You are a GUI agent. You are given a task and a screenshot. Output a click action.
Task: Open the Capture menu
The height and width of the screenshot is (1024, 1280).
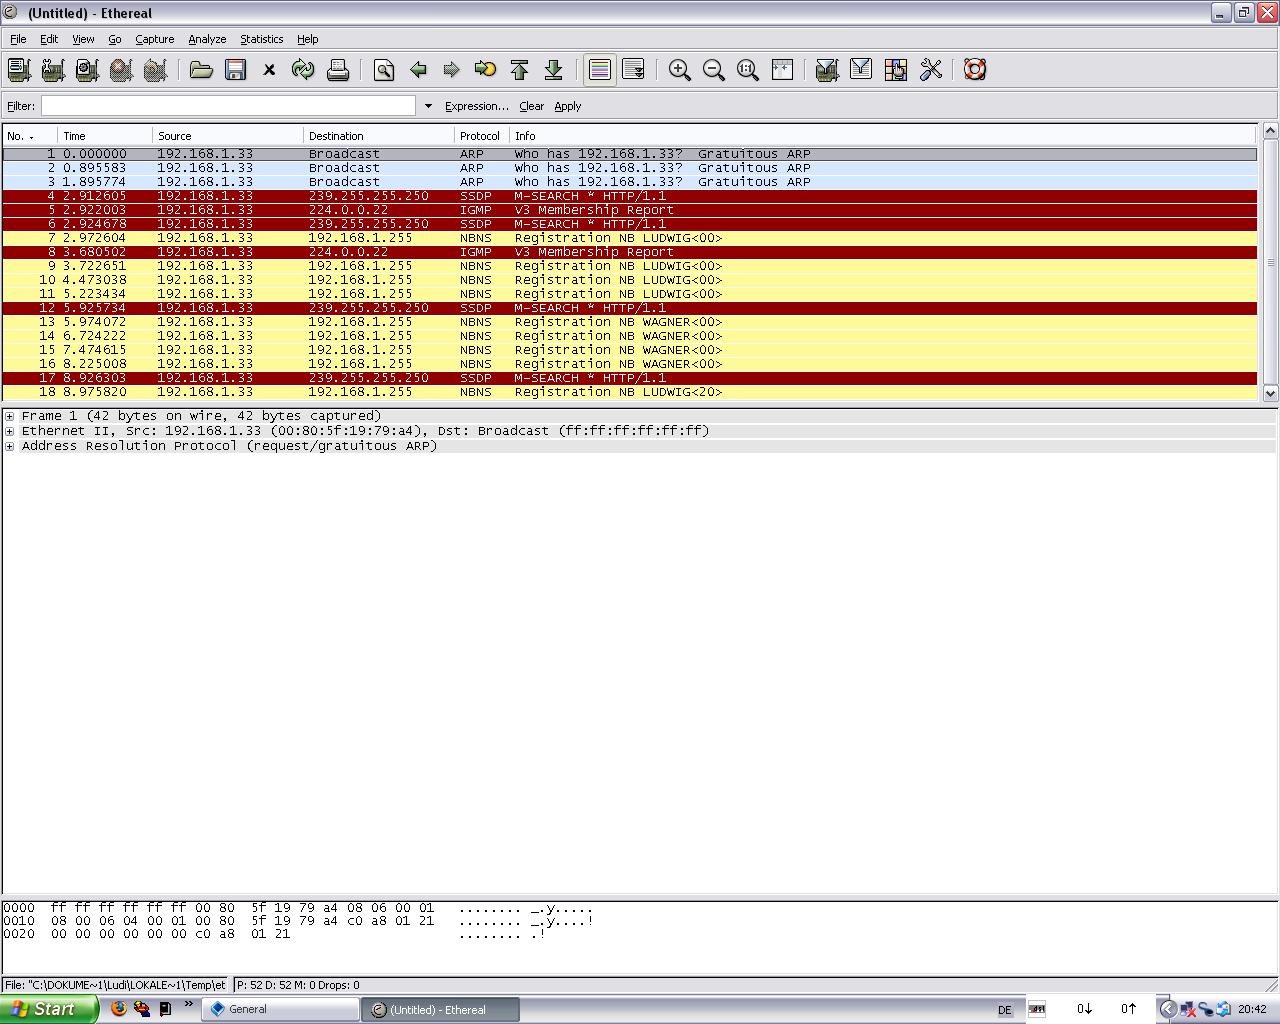[x=154, y=39]
